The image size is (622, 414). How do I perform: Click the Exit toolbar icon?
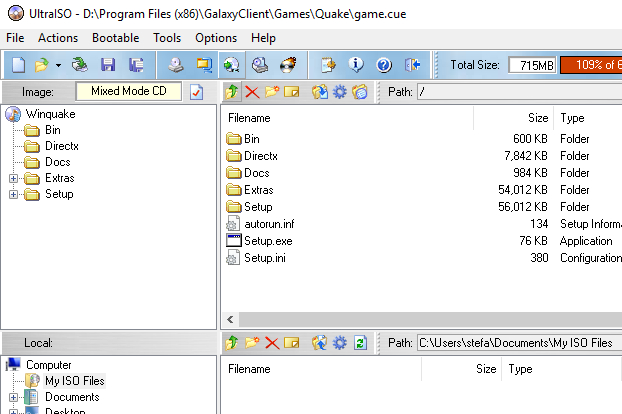coord(412,65)
